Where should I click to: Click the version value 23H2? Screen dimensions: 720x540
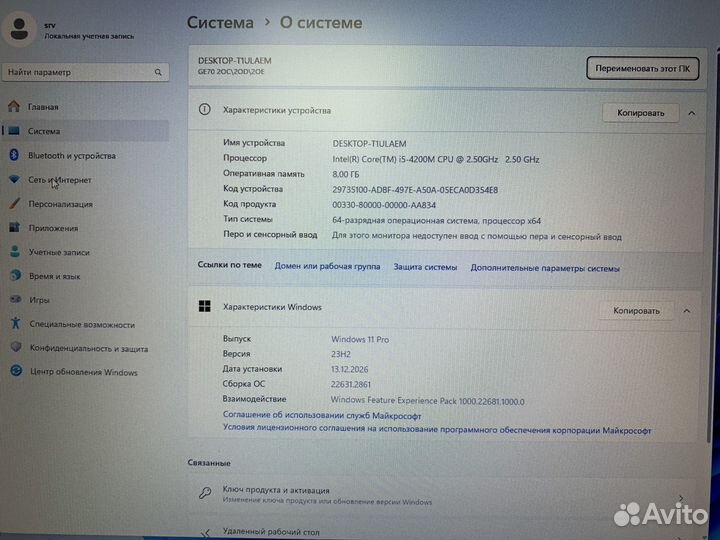tap(341, 354)
